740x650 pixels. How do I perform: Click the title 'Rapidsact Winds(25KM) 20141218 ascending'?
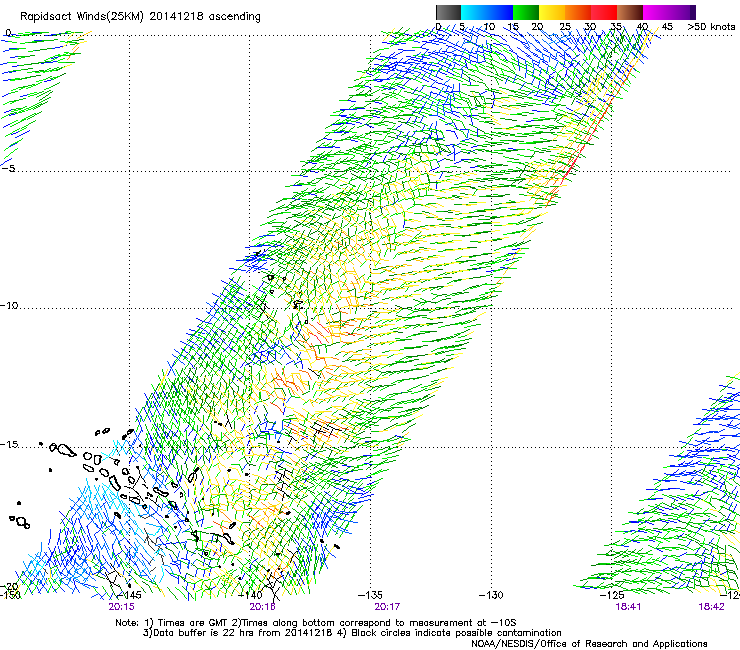140,17
